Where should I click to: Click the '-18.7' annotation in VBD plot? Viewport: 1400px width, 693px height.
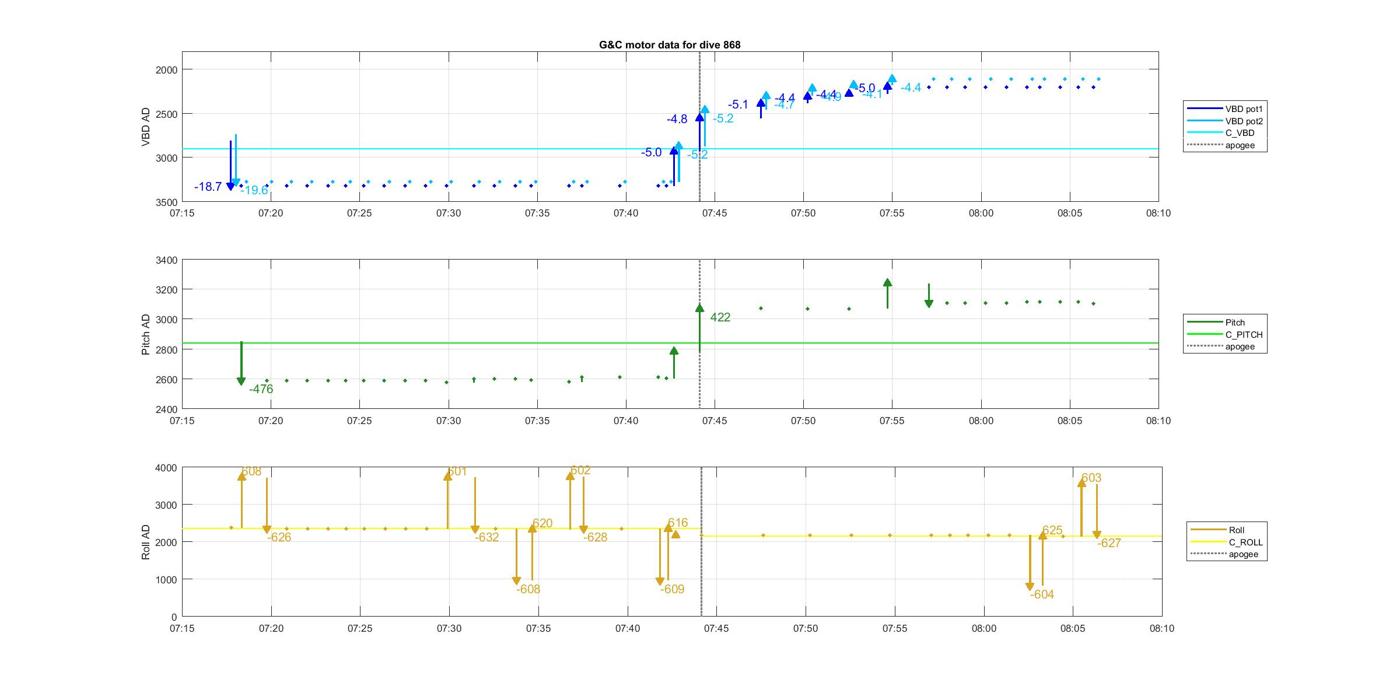tap(208, 187)
